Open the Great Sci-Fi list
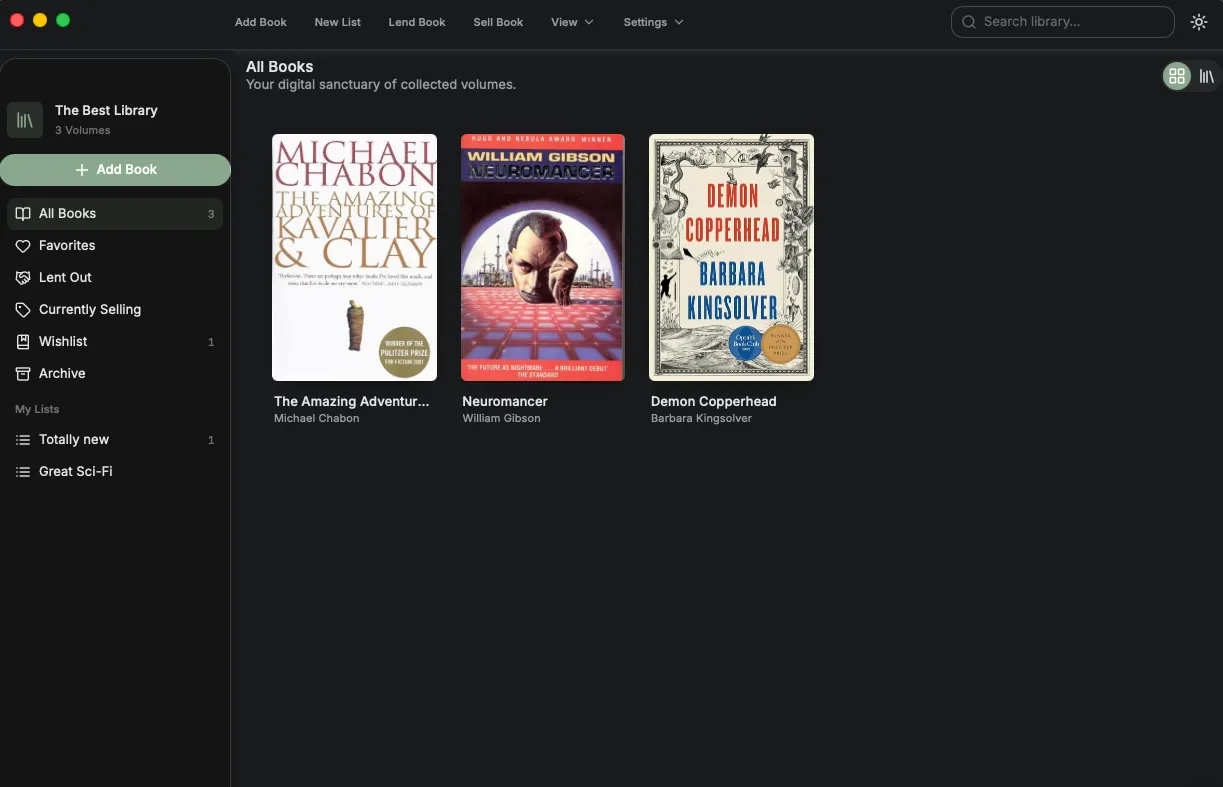The width and height of the screenshot is (1223, 787). coord(115,472)
